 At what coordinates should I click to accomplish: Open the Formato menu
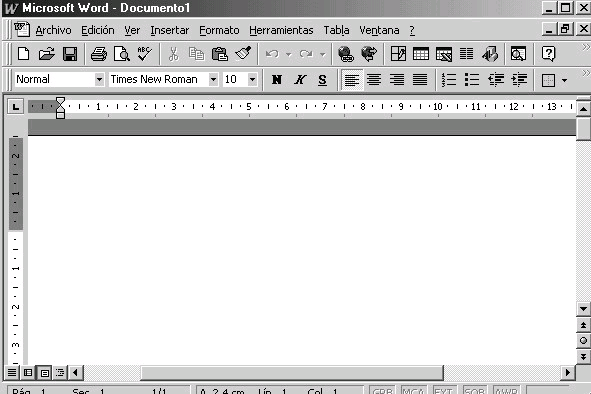[x=219, y=30]
